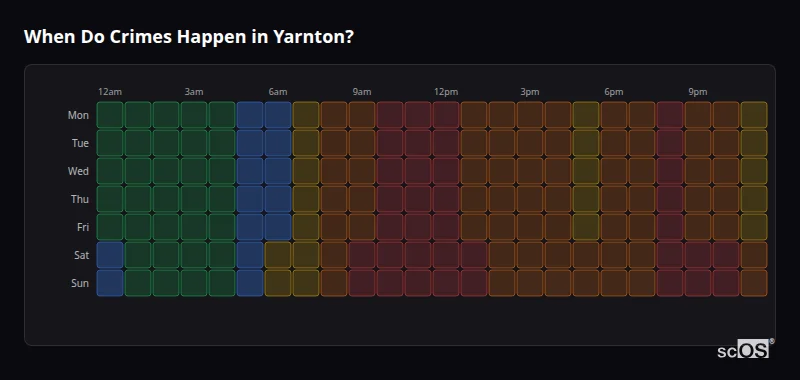
Task: Click the '6pm' column label
Action: pos(614,92)
